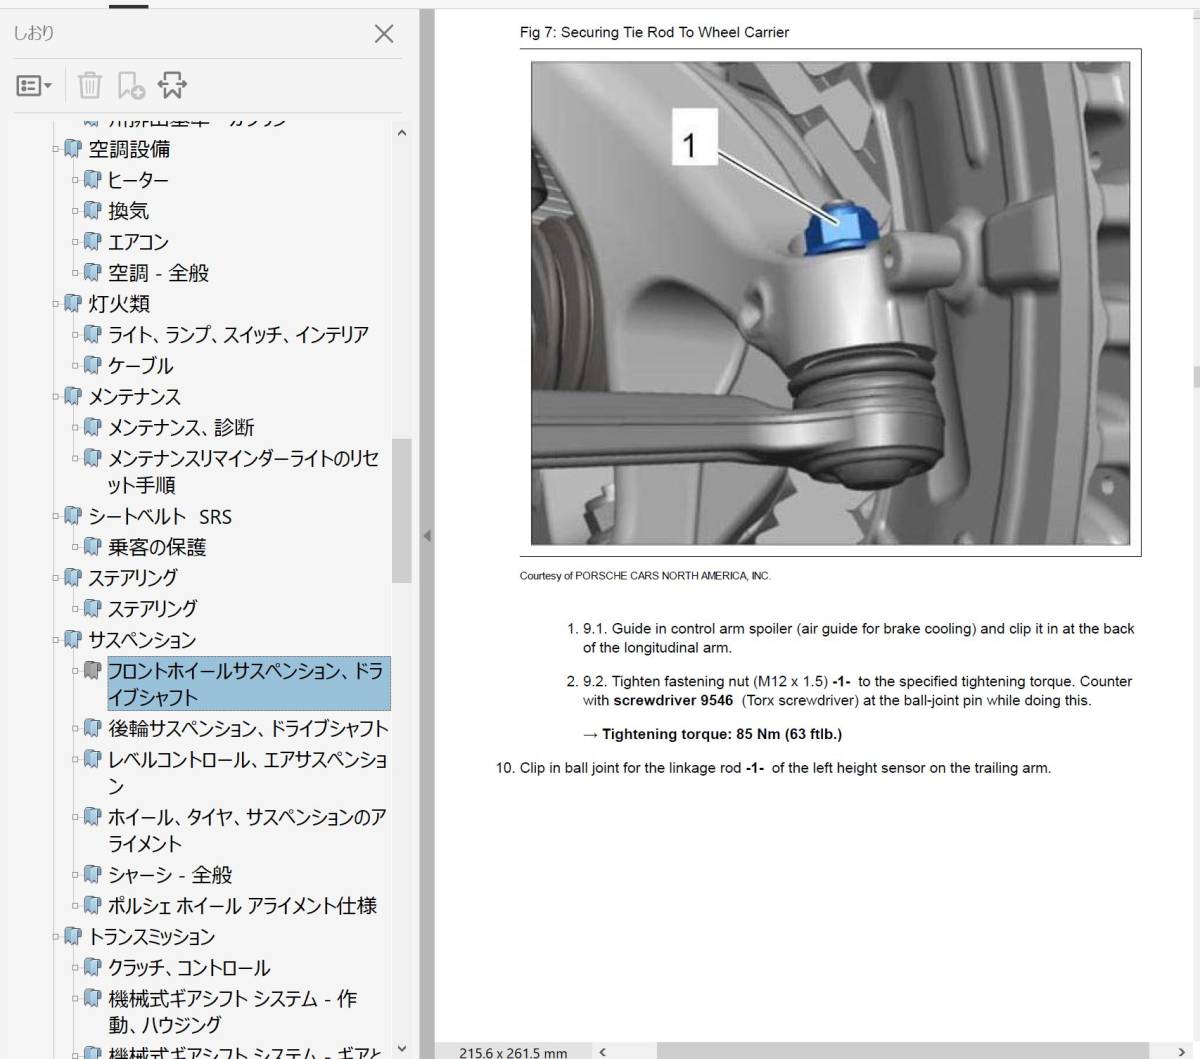Screen dimensions: 1200x1059
Task: Open the ヒーター bookmark
Action: coord(138,180)
